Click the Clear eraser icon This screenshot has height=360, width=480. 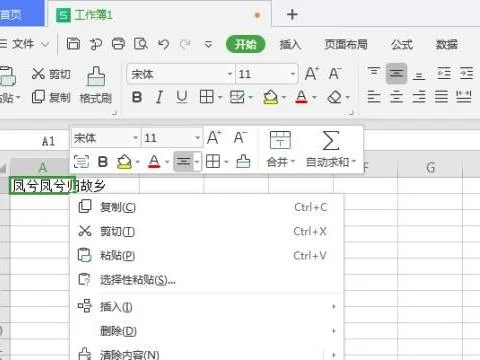[335, 97]
